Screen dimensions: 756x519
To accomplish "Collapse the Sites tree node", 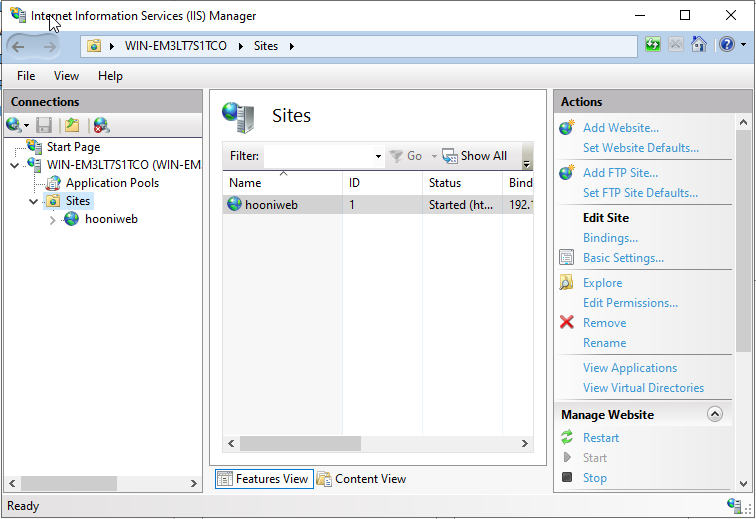I will pos(33,201).
